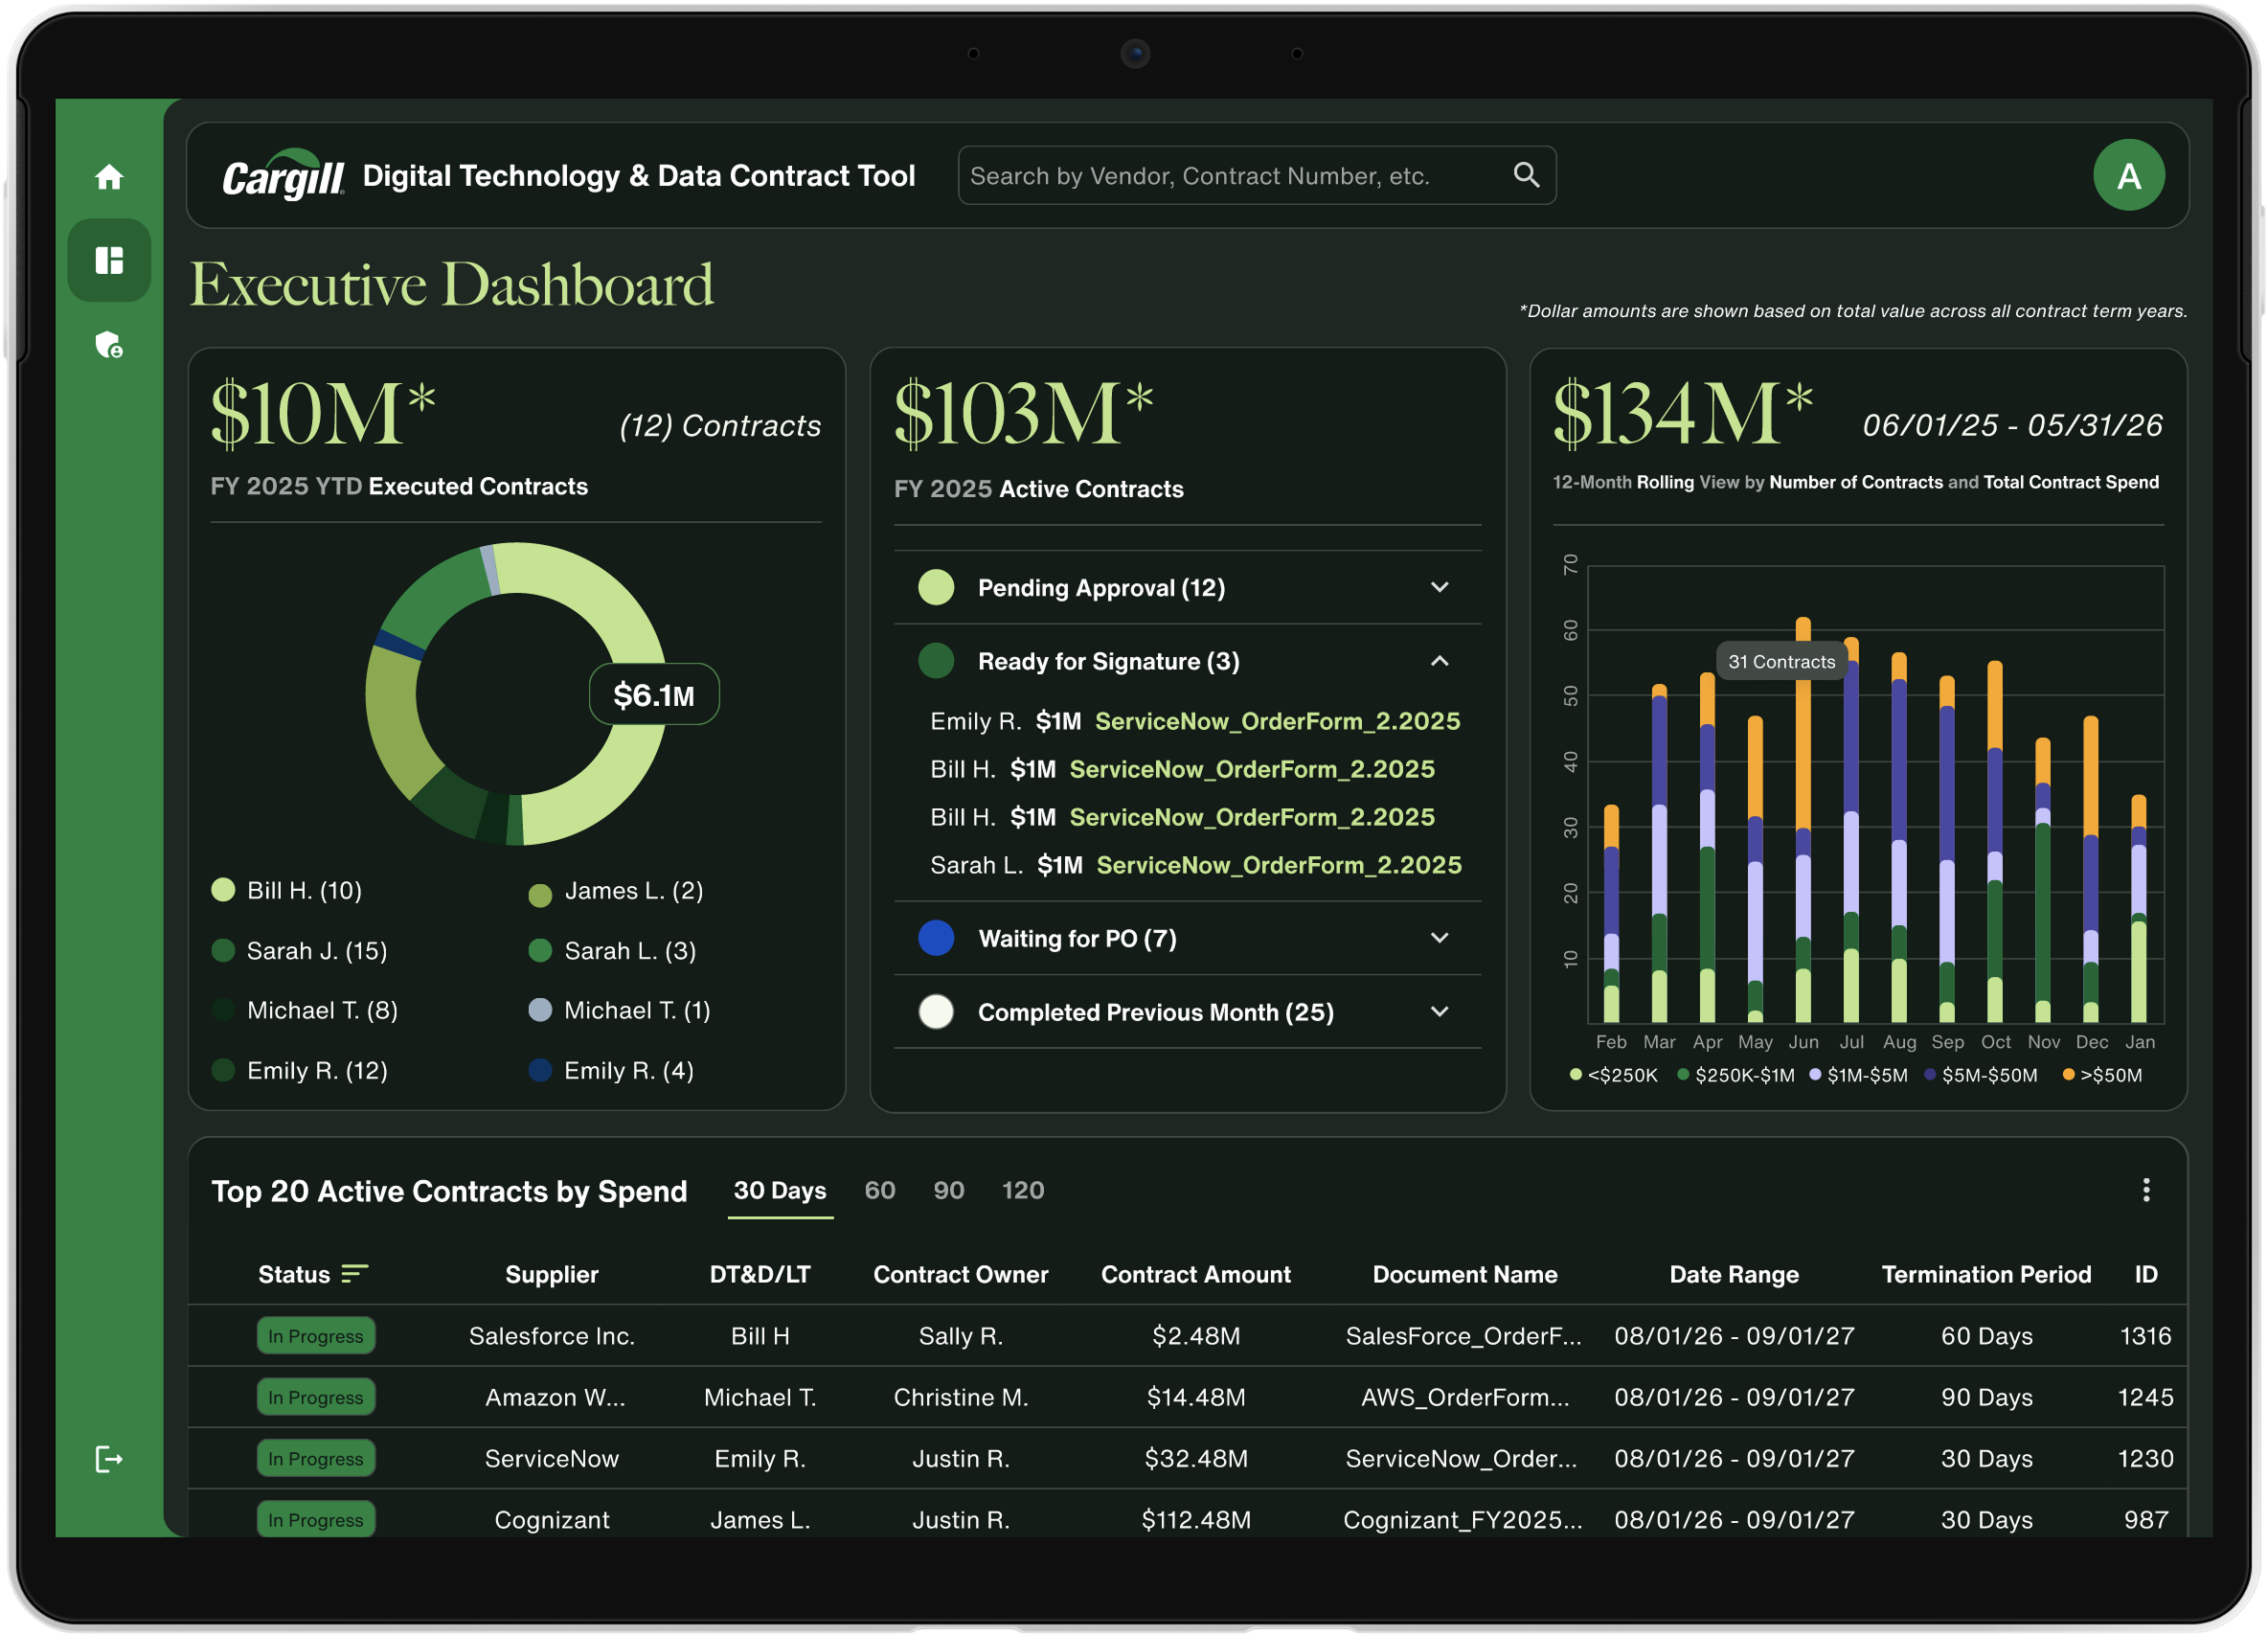2268x1636 pixels.
Task: Toggle the $5M-$50M legend series
Action: (1980, 1075)
